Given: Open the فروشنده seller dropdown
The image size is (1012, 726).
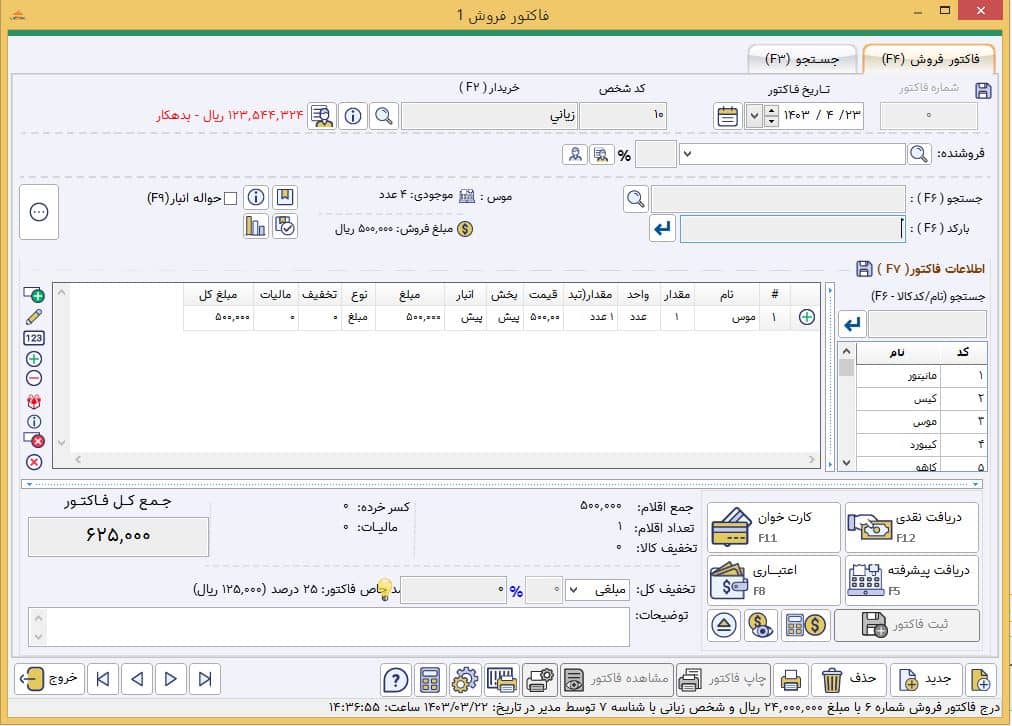Looking at the screenshot, I should [x=687, y=154].
